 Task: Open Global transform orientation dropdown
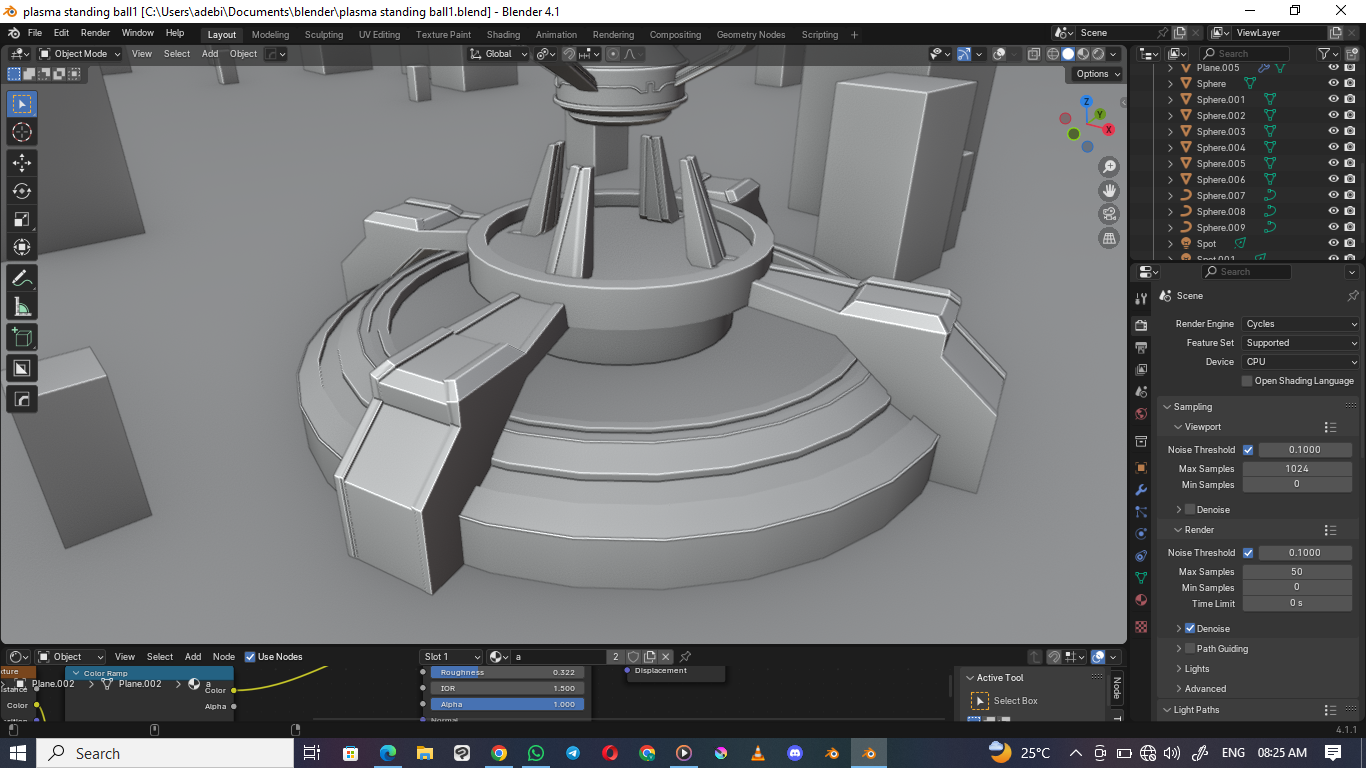tap(499, 54)
